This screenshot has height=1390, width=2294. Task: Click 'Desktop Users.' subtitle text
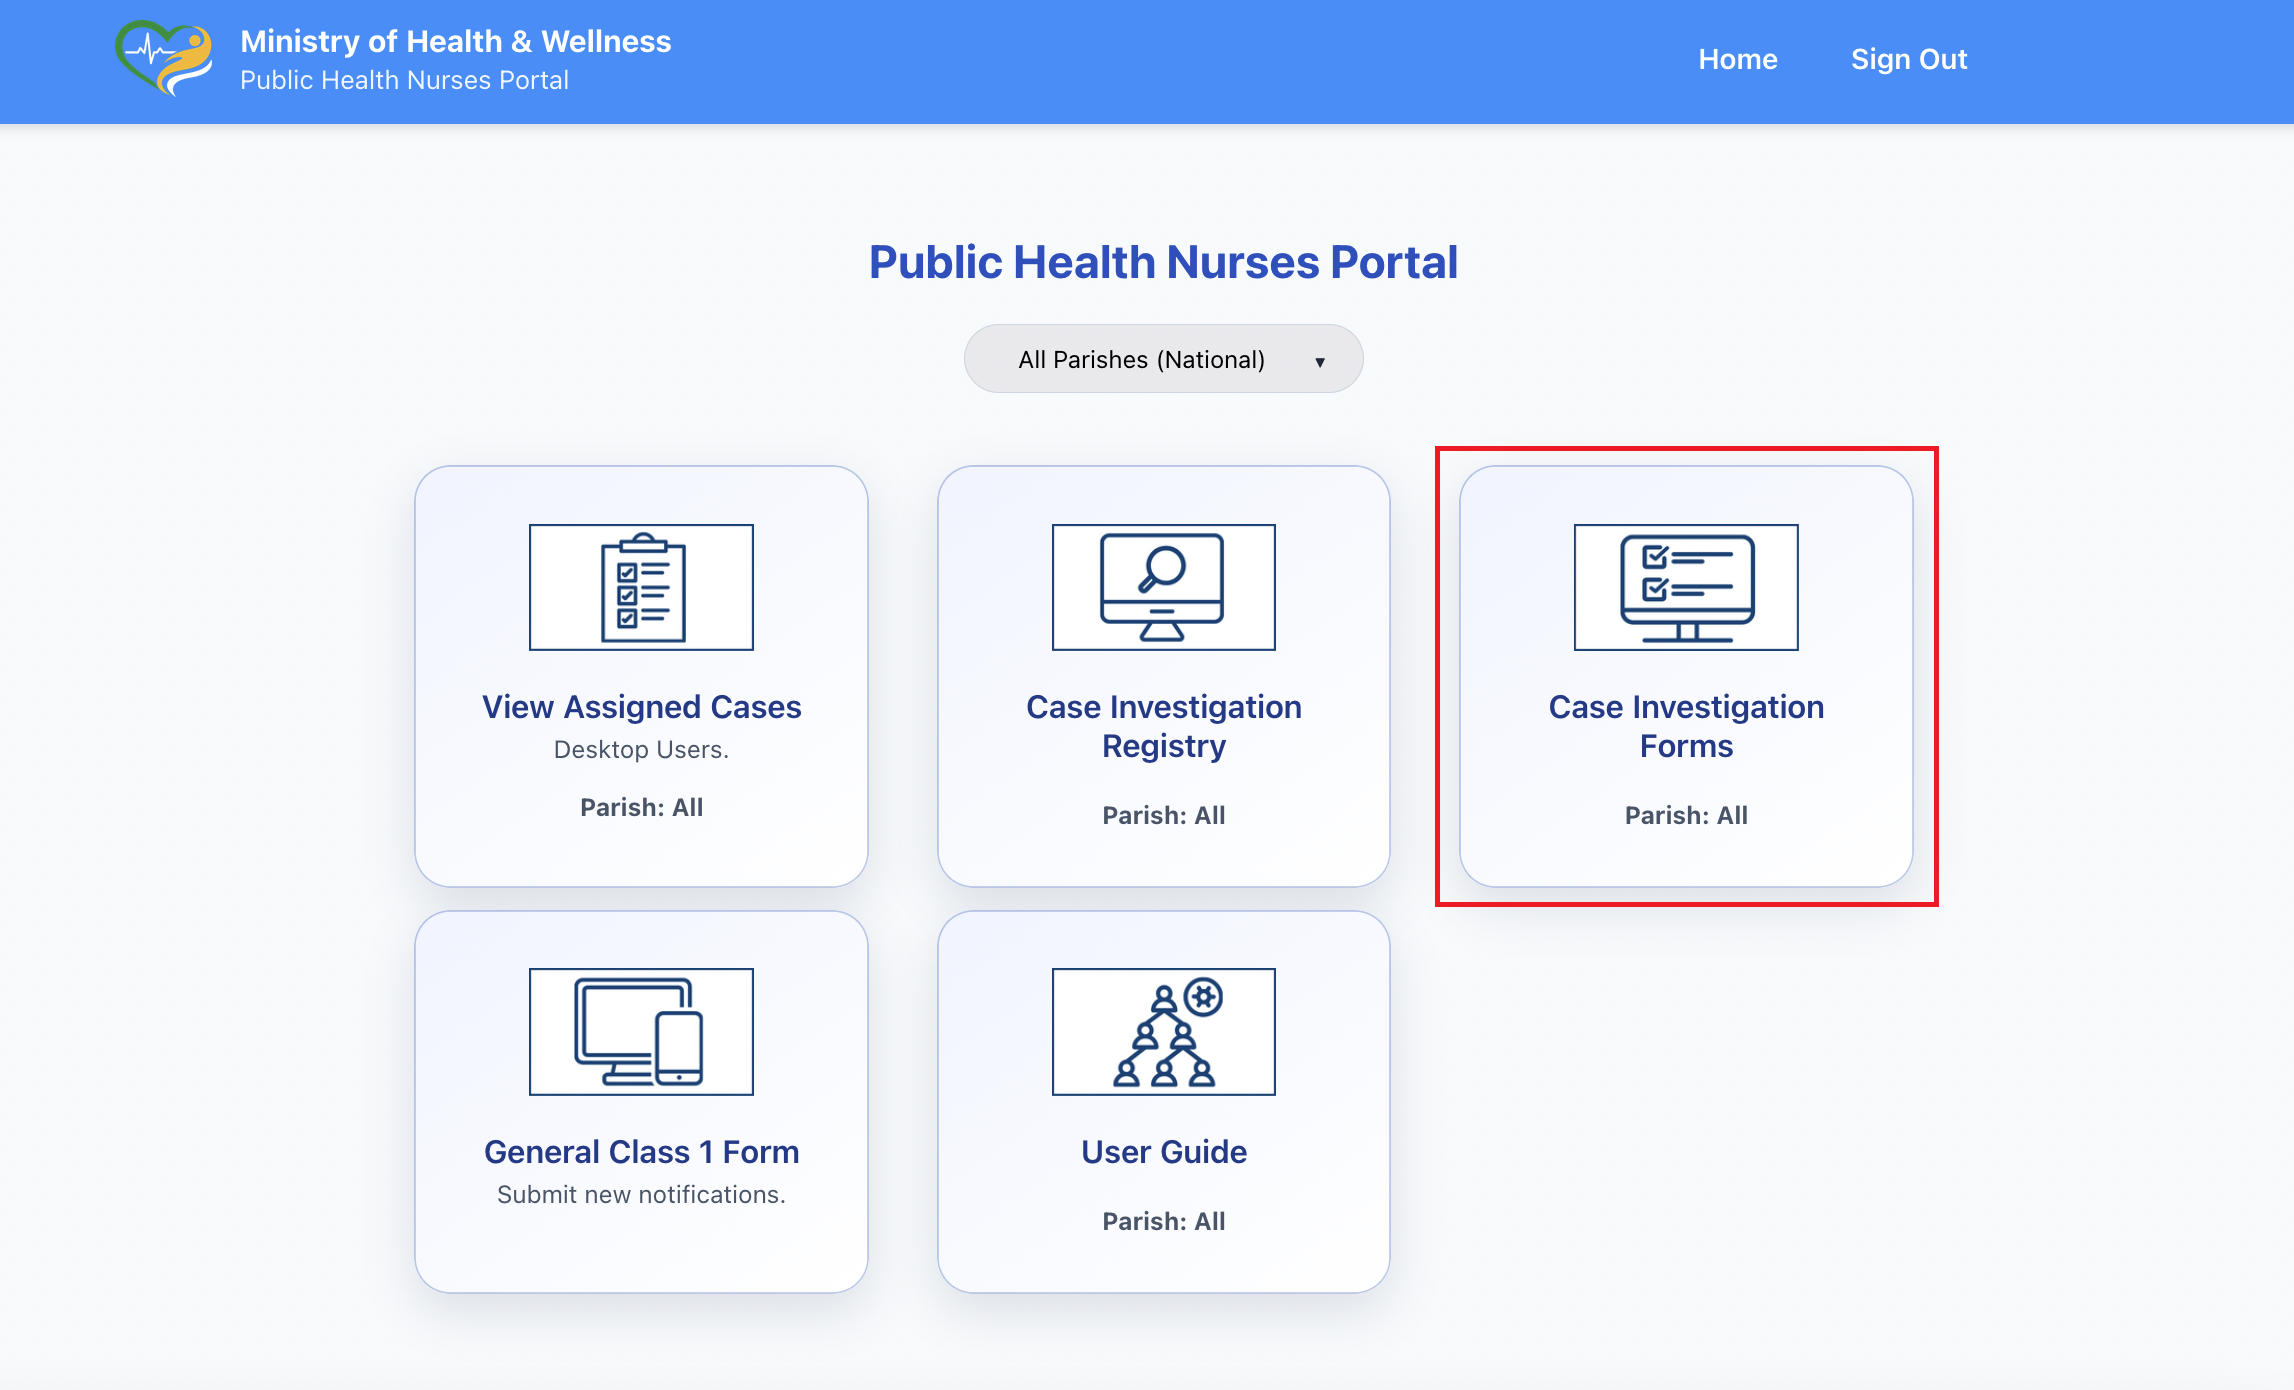(x=641, y=749)
